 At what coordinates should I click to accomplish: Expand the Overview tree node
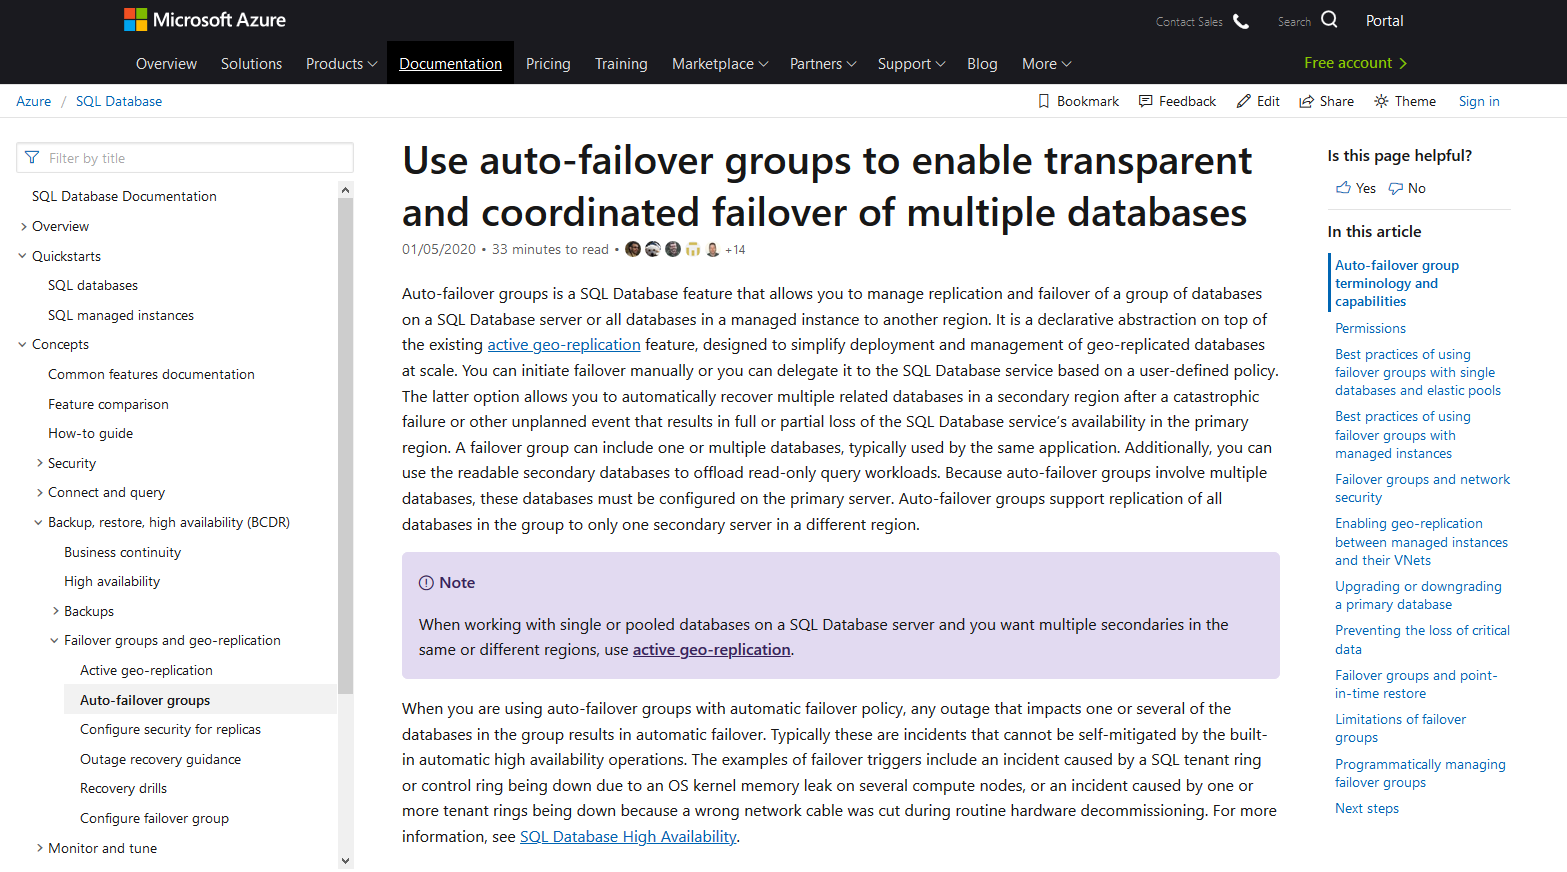click(x=24, y=226)
